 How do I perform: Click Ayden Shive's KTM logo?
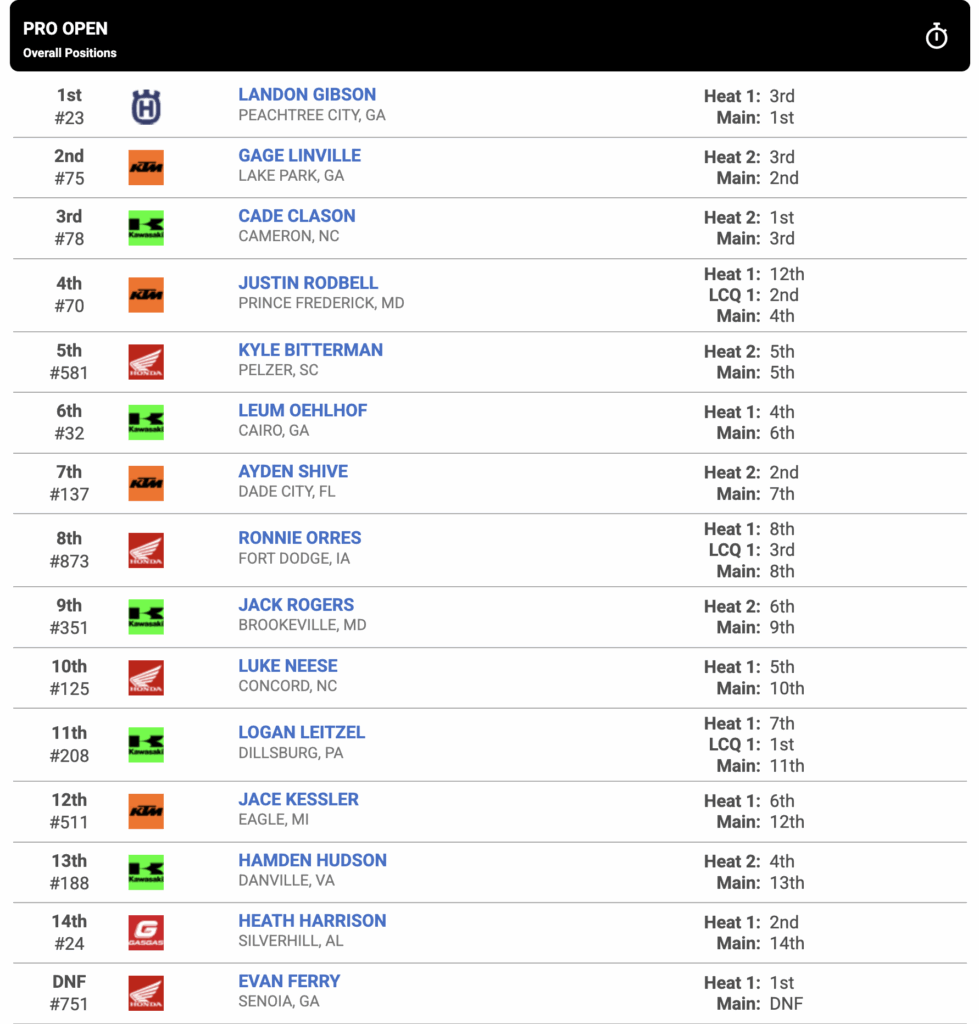(x=146, y=483)
